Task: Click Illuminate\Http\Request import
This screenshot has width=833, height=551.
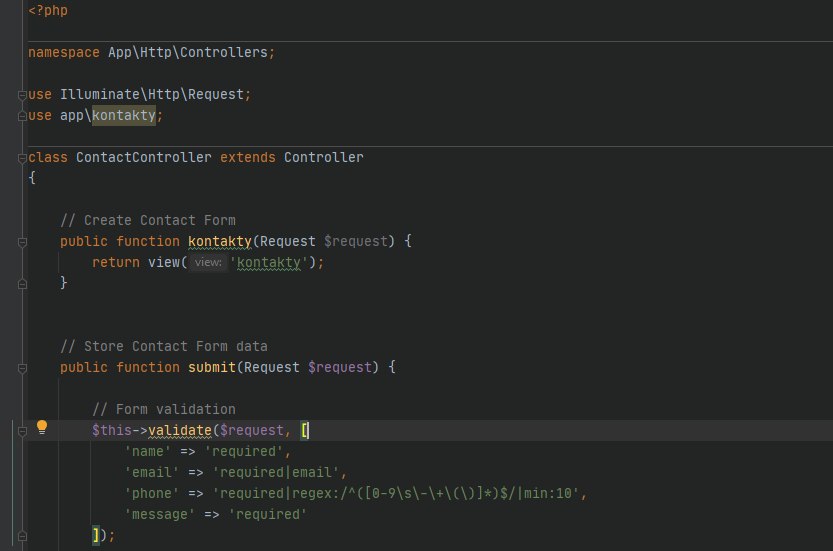Action: click(151, 95)
